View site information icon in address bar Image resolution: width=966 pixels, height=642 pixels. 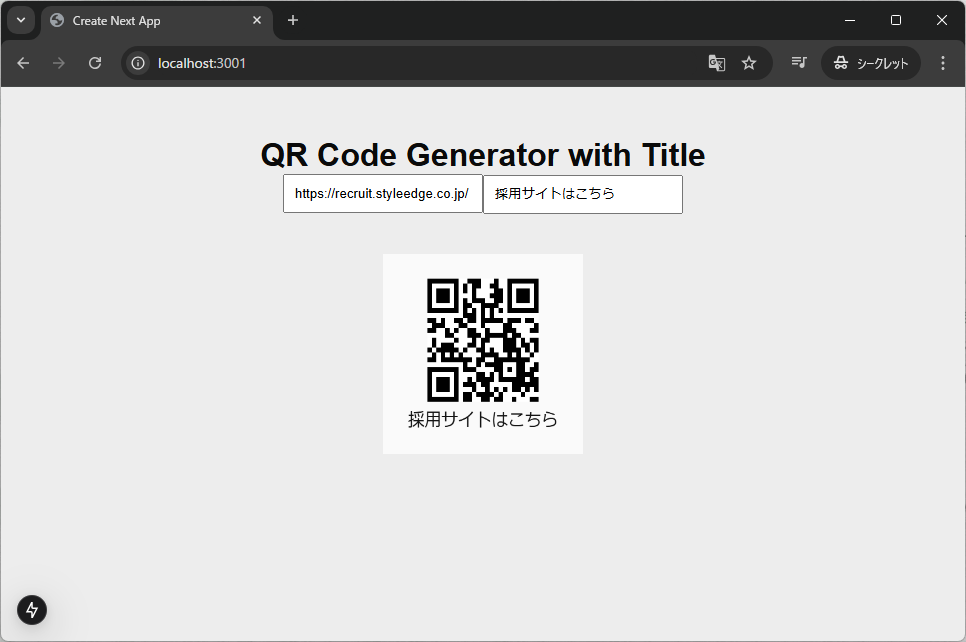pos(138,63)
